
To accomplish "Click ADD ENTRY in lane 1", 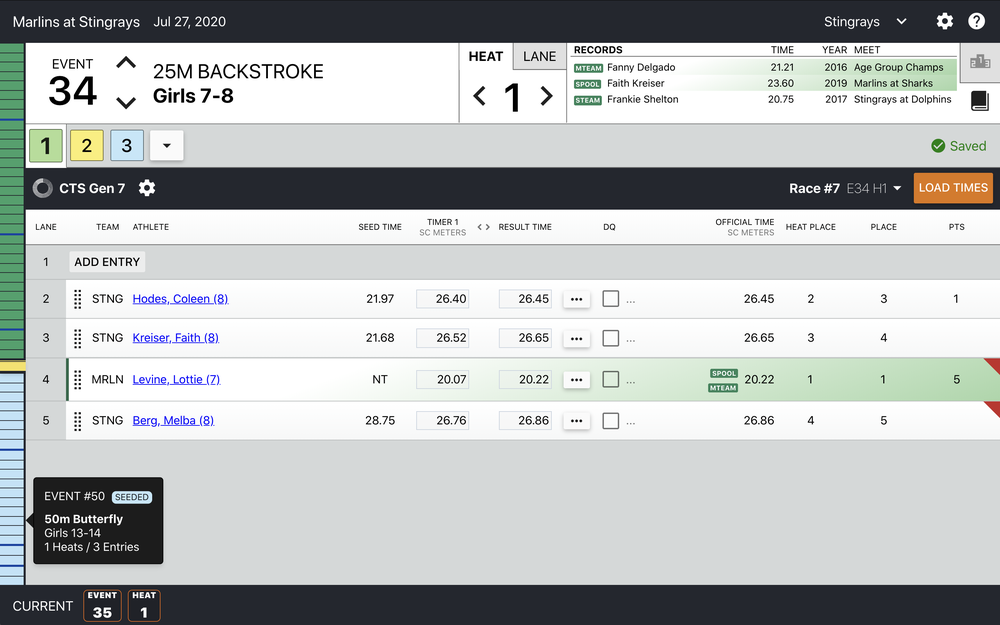I will coord(107,262).
